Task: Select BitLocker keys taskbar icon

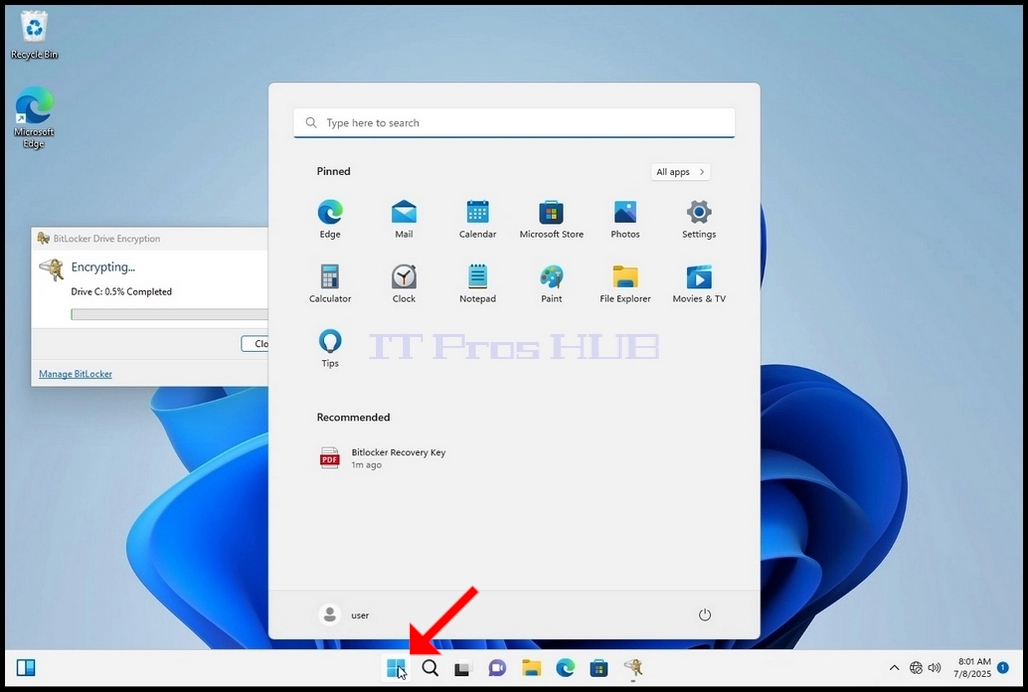Action: pyautogui.click(x=633, y=668)
